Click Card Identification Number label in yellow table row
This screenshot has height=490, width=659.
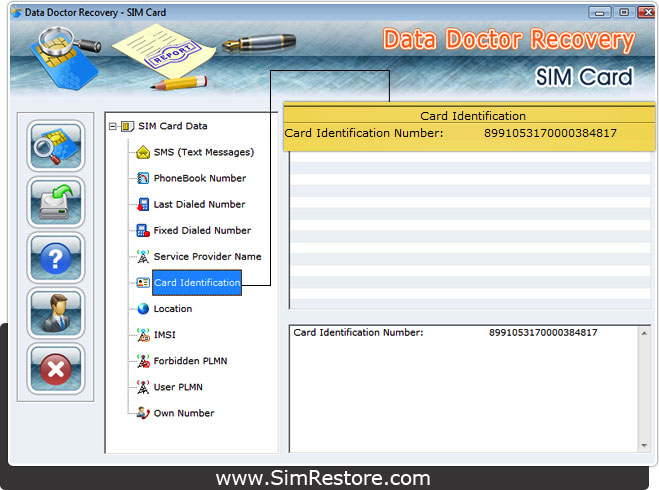[x=364, y=133]
